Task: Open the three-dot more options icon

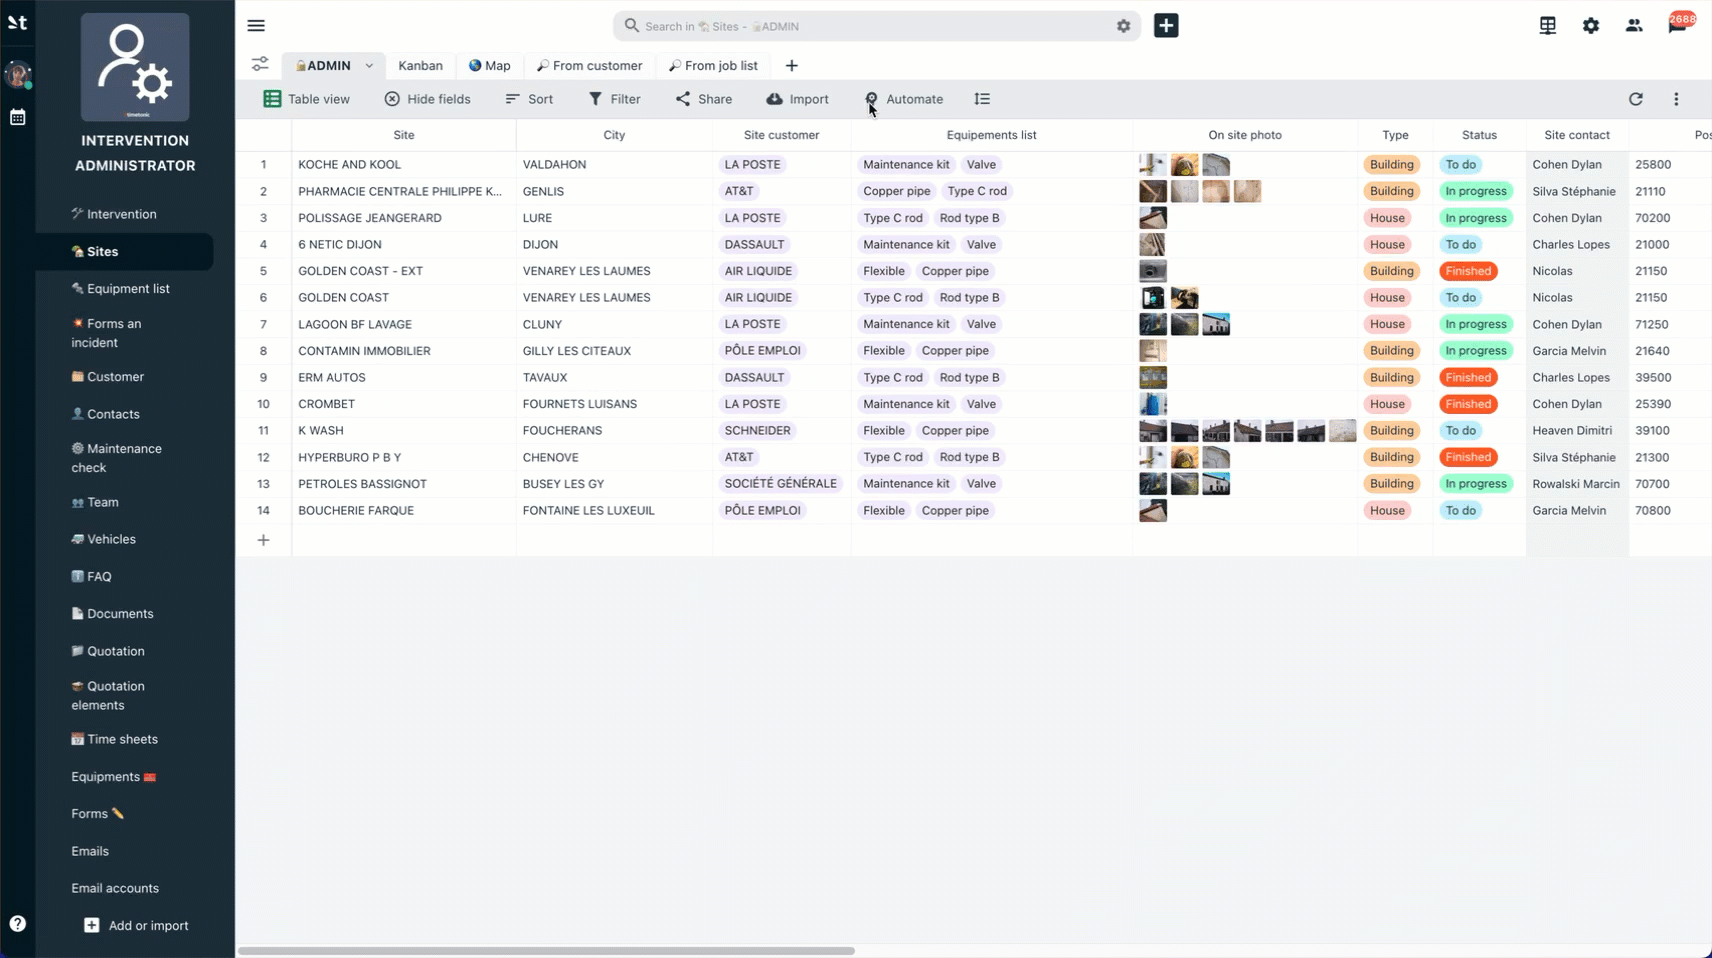Action: point(1676,99)
